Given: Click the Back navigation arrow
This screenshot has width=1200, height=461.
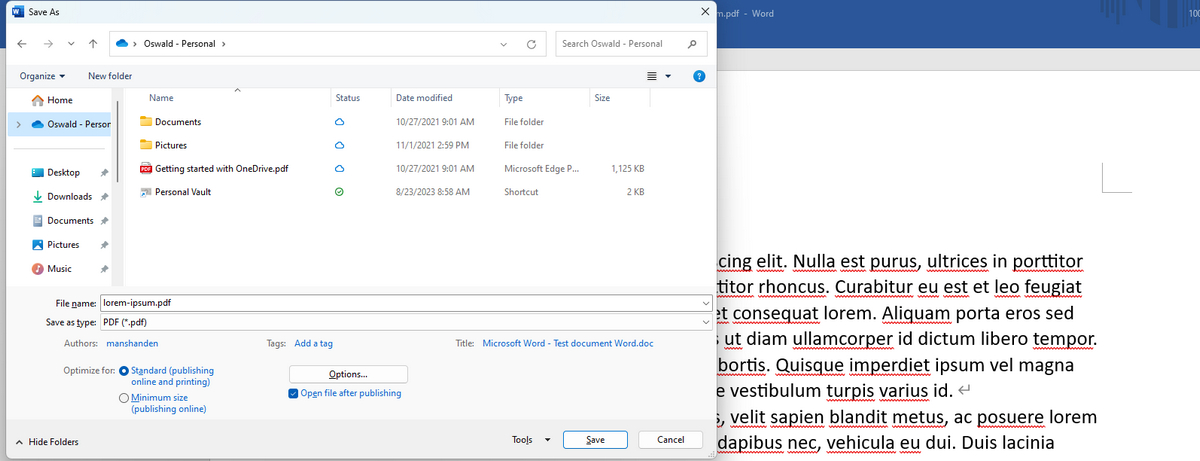Looking at the screenshot, I should 22,44.
